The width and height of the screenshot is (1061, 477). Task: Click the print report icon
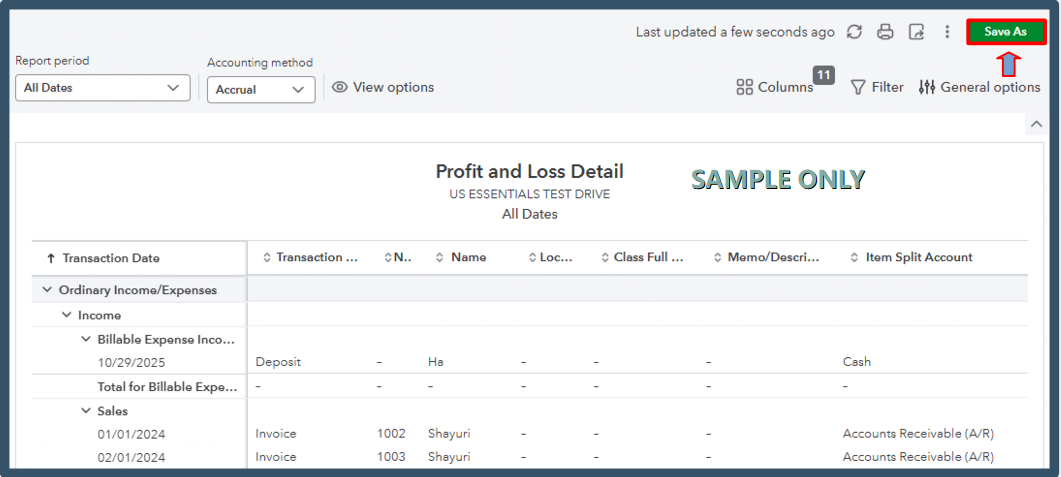pos(885,32)
